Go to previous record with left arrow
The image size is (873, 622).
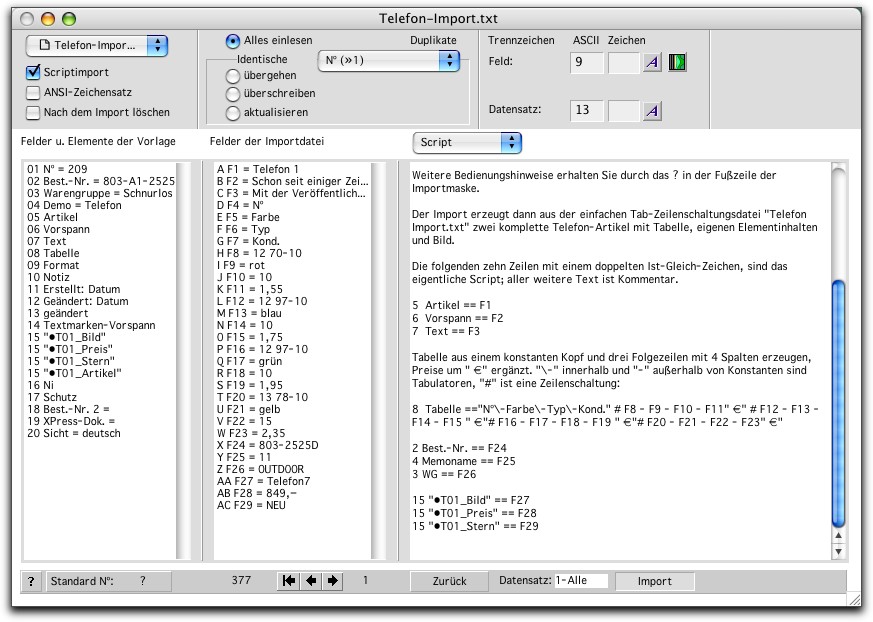311,581
